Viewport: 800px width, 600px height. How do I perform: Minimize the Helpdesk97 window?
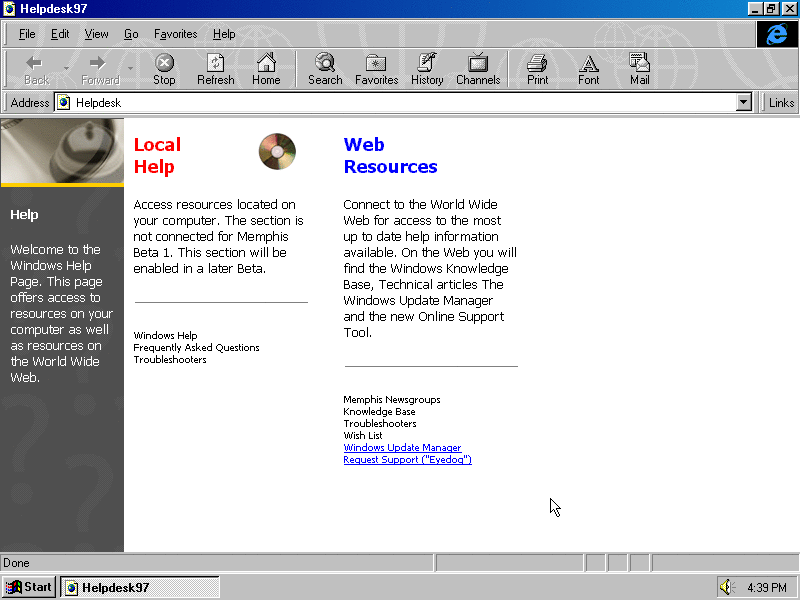tap(756, 9)
